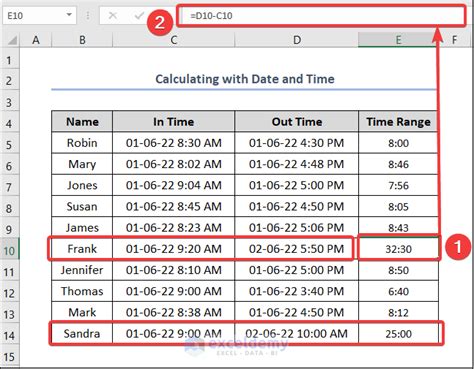
Task: Select the cell containing 'Thomas'
Action: 82,291
